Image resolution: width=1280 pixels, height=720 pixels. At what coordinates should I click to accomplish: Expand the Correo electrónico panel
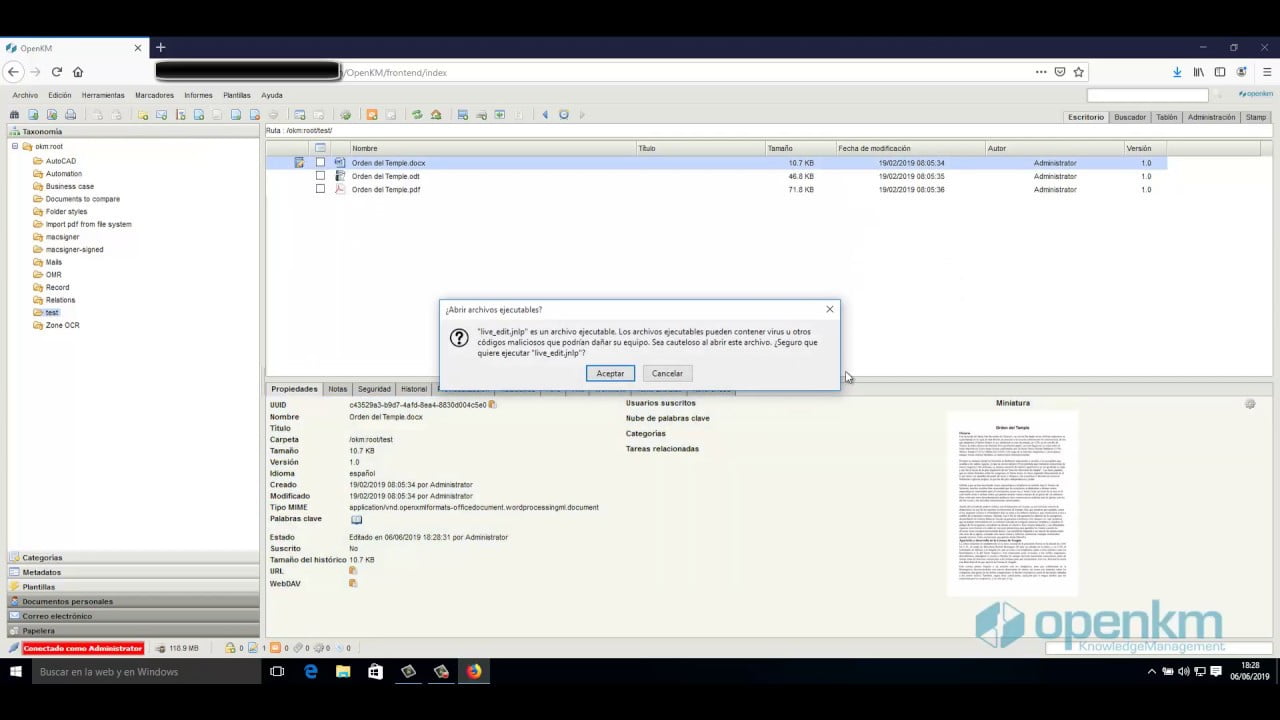(133, 616)
